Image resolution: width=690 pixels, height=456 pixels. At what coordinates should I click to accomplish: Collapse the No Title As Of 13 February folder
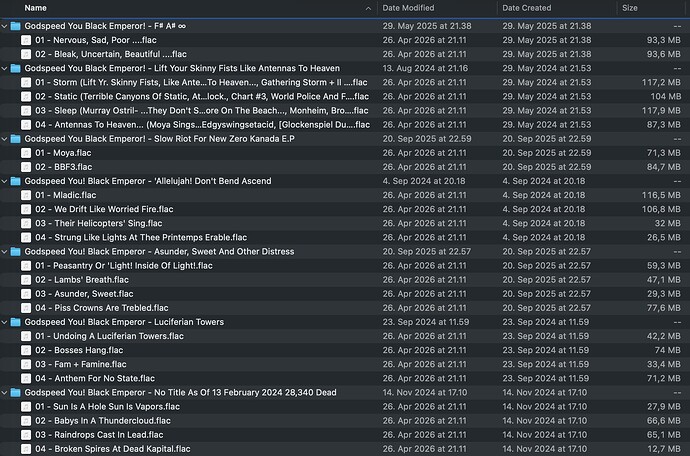click(4, 393)
